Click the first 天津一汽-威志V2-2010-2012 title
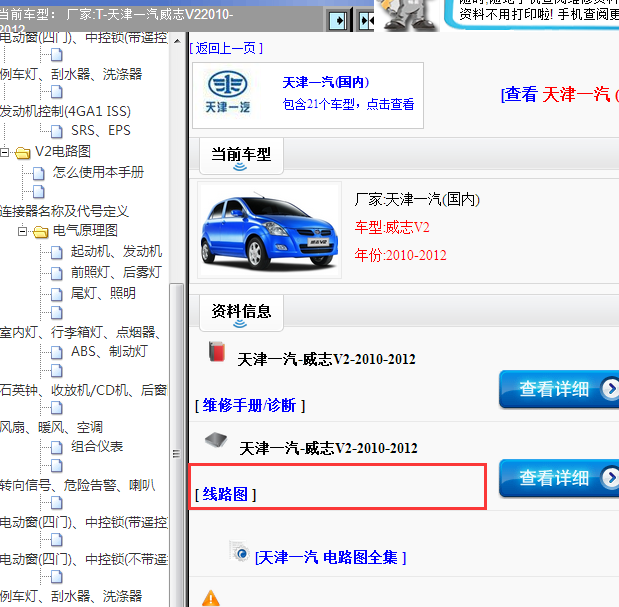This screenshot has width=619, height=607. tap(326, 360)
